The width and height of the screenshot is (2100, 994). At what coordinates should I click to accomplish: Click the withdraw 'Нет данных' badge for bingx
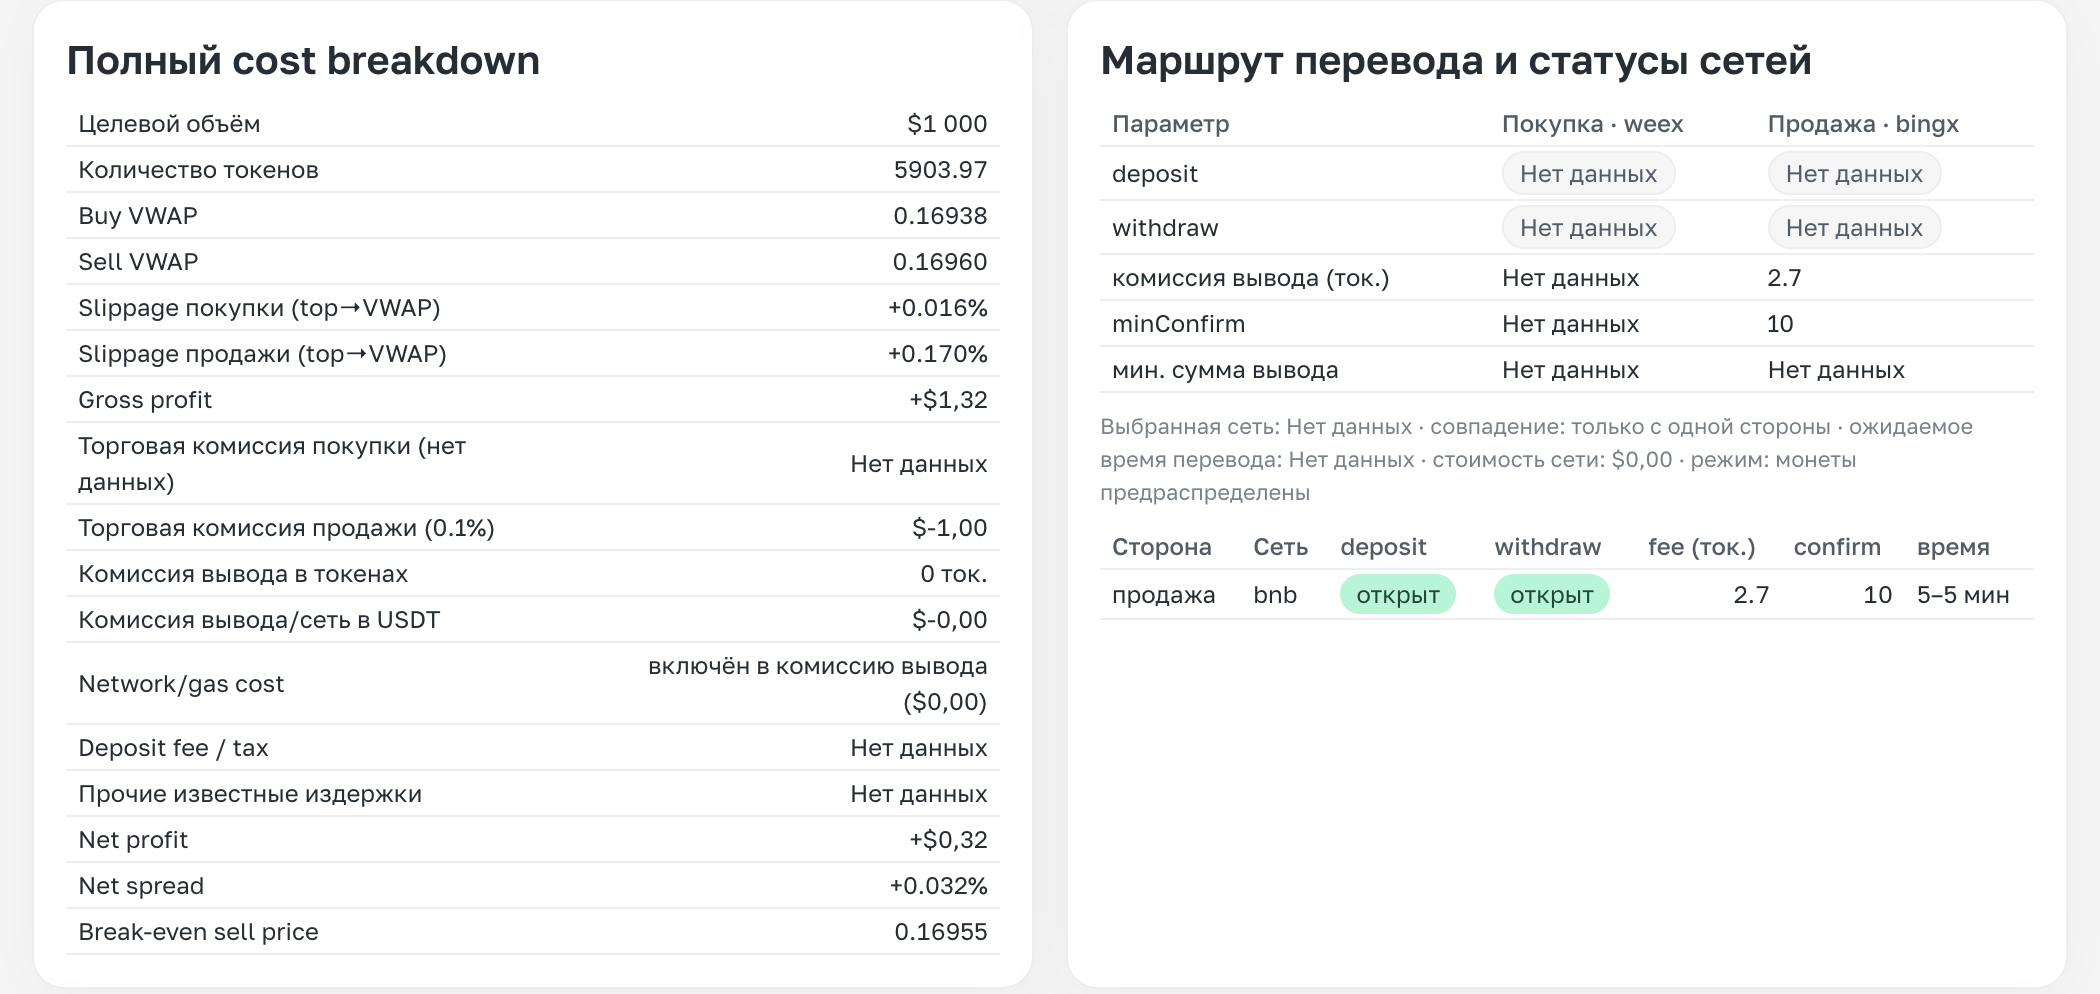[x=1854, y=228]
